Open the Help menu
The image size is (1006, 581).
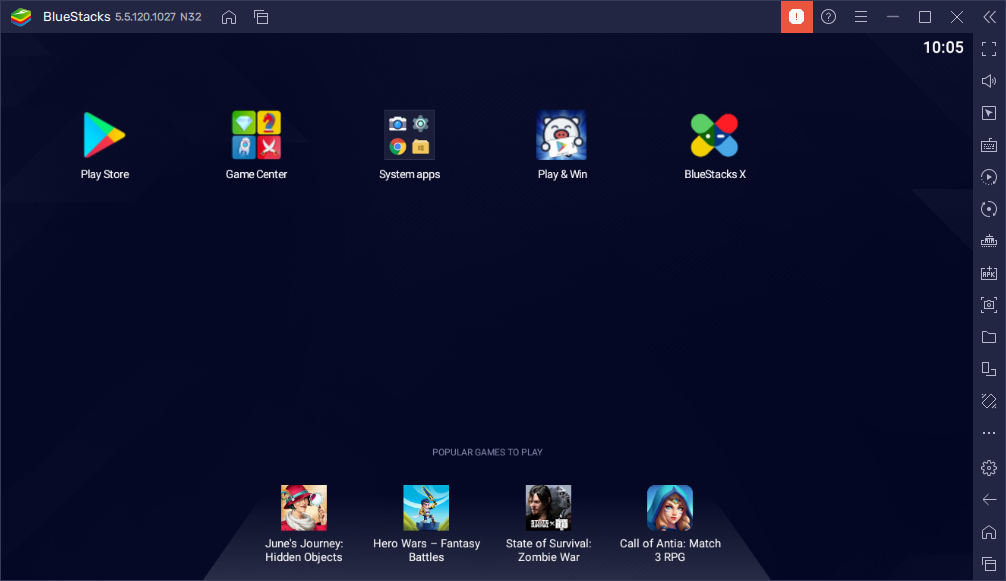pos(828,16)
